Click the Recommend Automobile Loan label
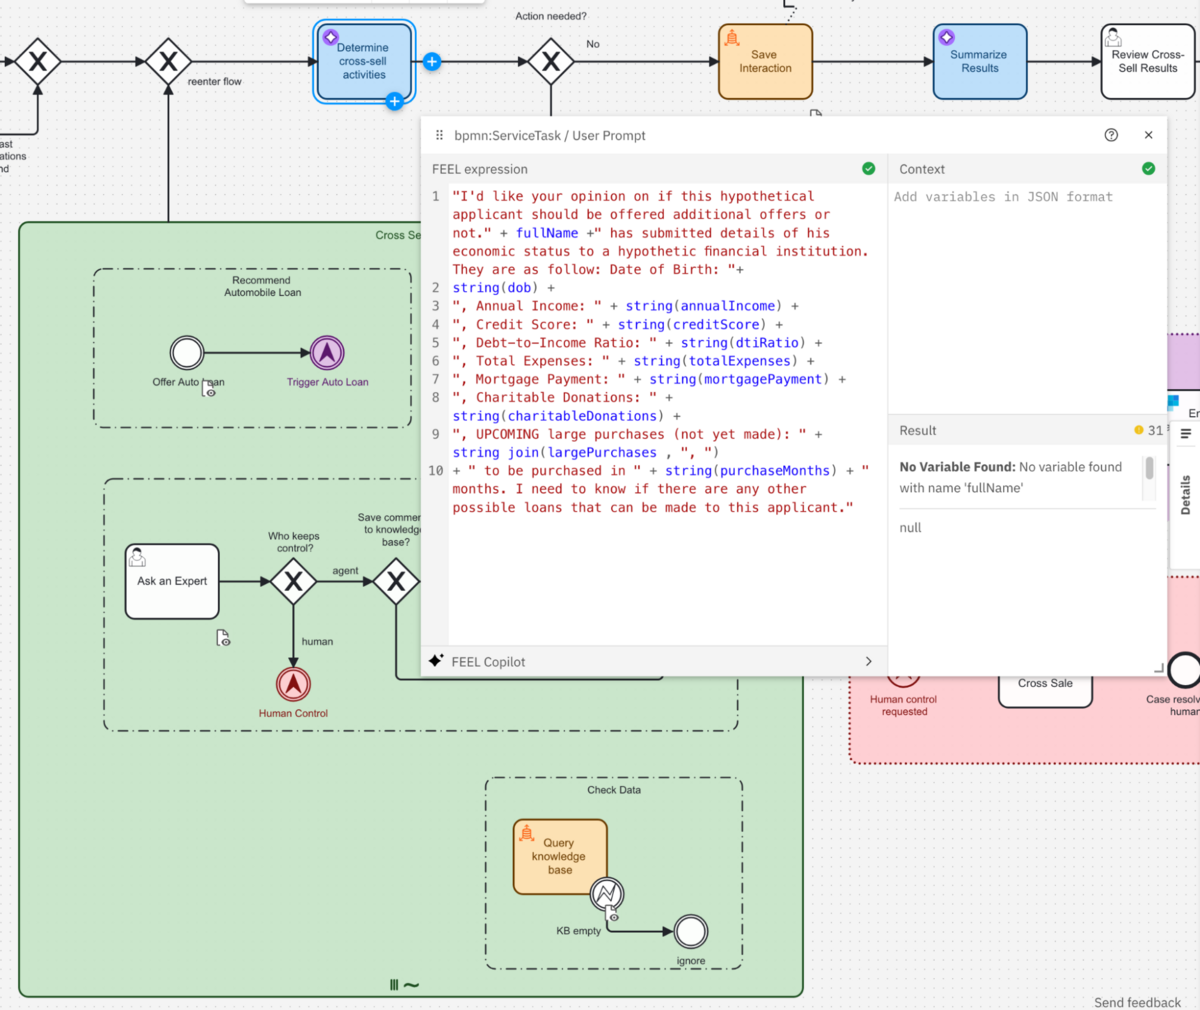 (x=262, y=287)
